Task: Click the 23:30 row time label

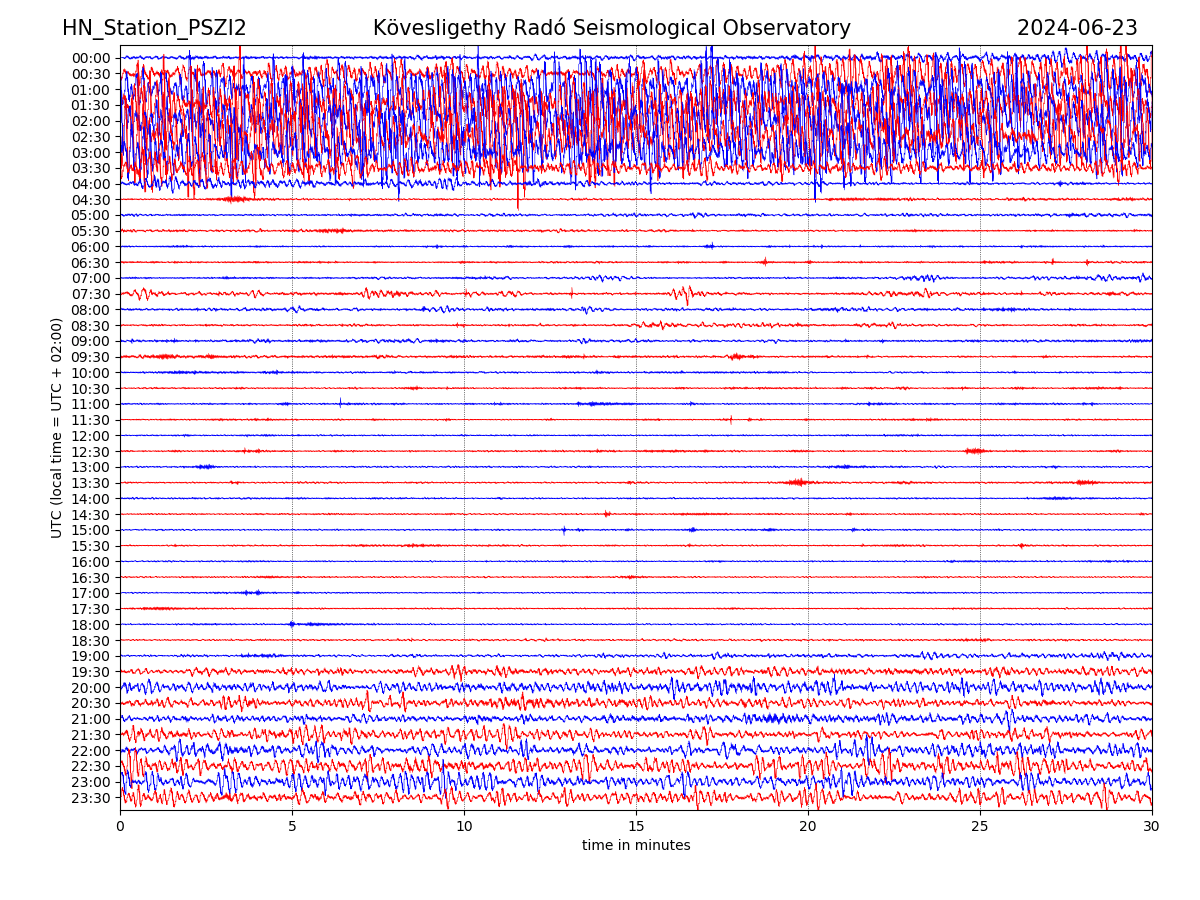Action: point(91,798)
